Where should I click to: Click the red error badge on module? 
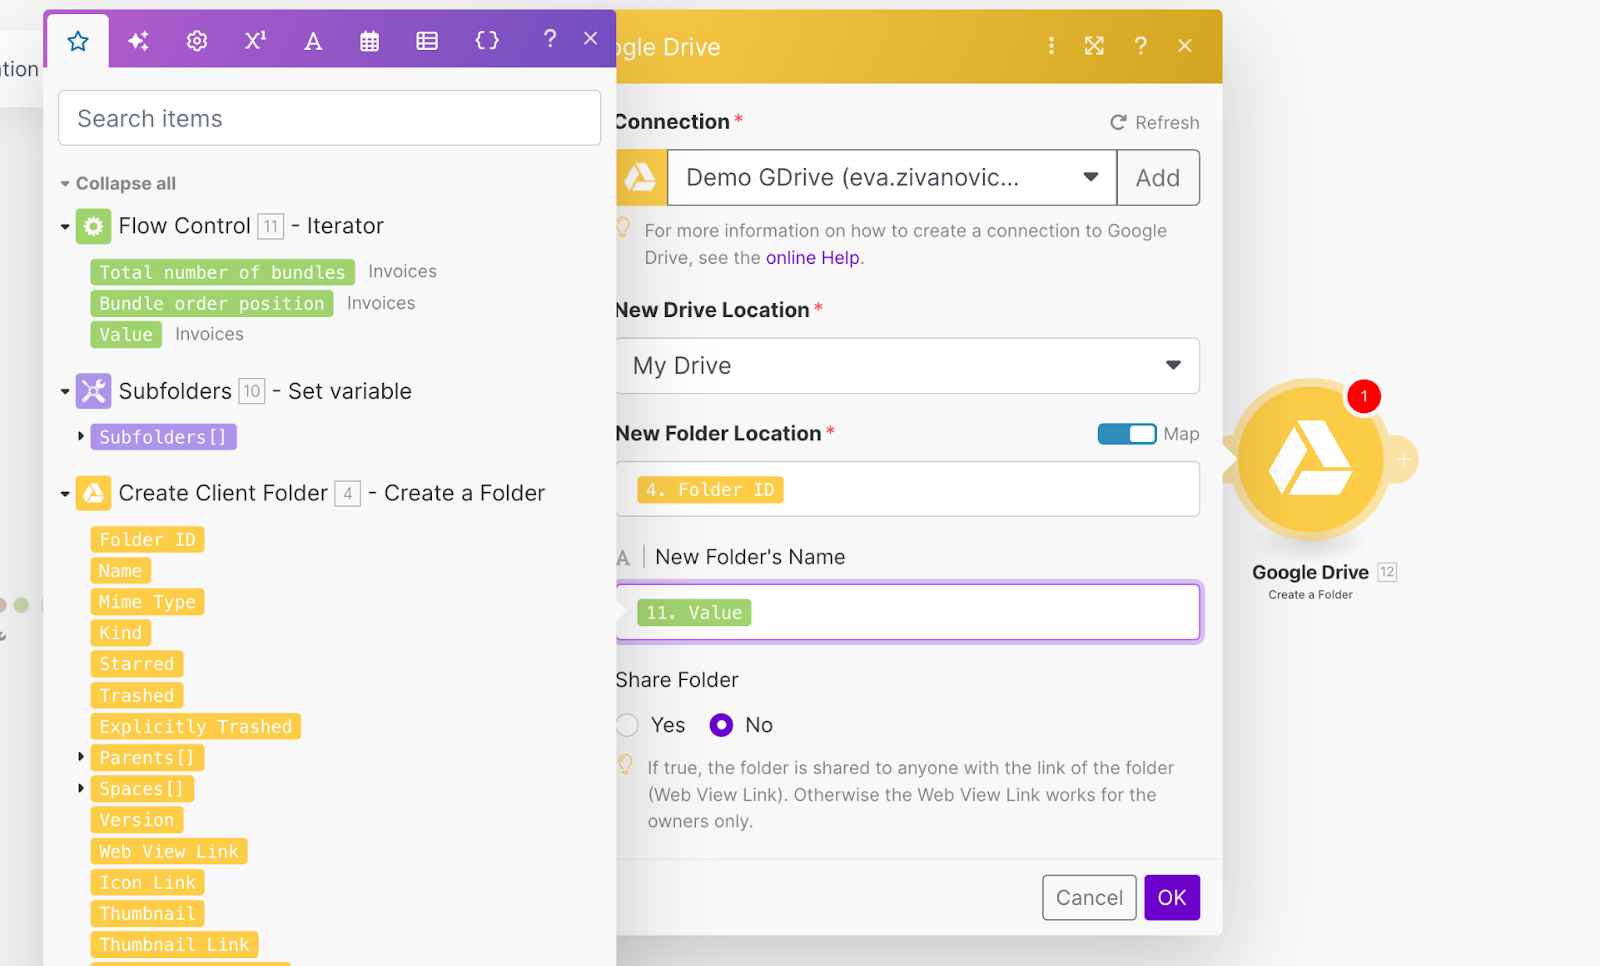pyautogui.click(x=1364, y=396)
